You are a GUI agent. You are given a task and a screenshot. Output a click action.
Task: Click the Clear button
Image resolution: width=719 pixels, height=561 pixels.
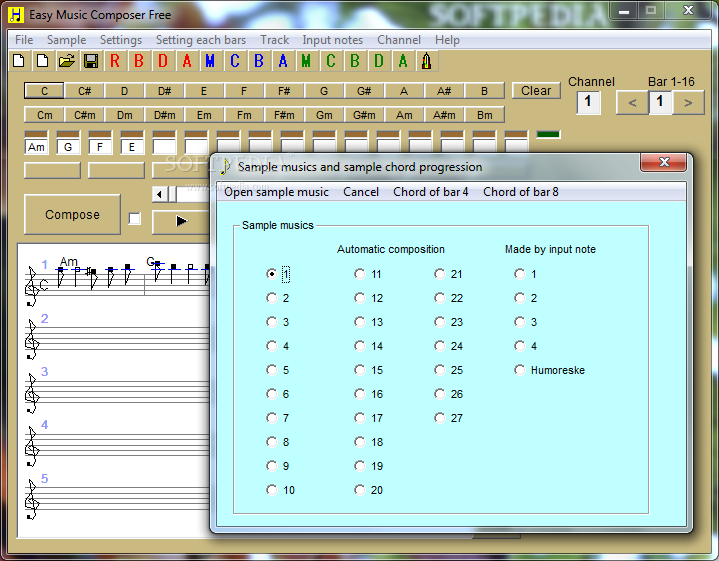click(536, 91)
